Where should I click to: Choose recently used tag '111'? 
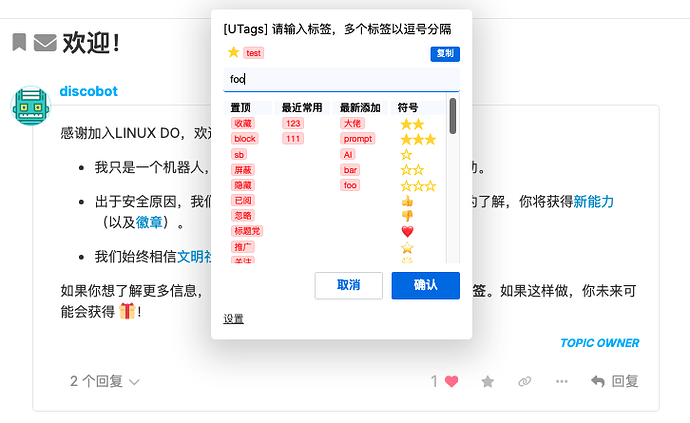[x=293, y=139]
